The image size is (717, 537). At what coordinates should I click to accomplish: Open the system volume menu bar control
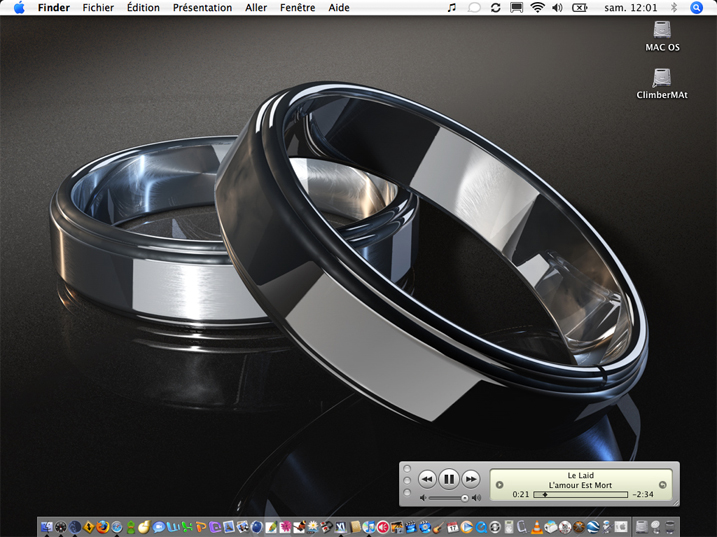click(x=557, y=7)
